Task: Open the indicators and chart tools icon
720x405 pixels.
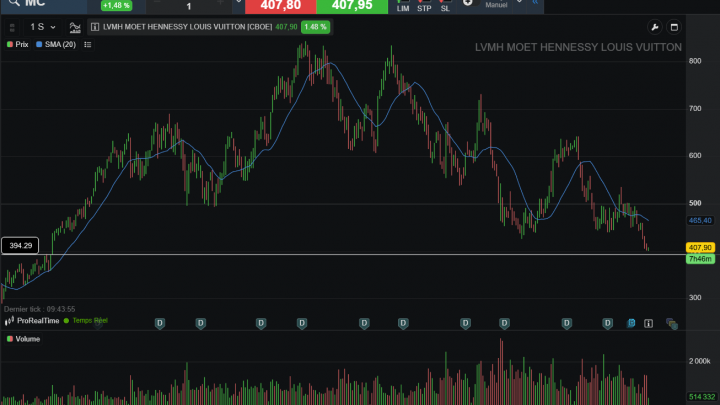Action: coord(75,28)
